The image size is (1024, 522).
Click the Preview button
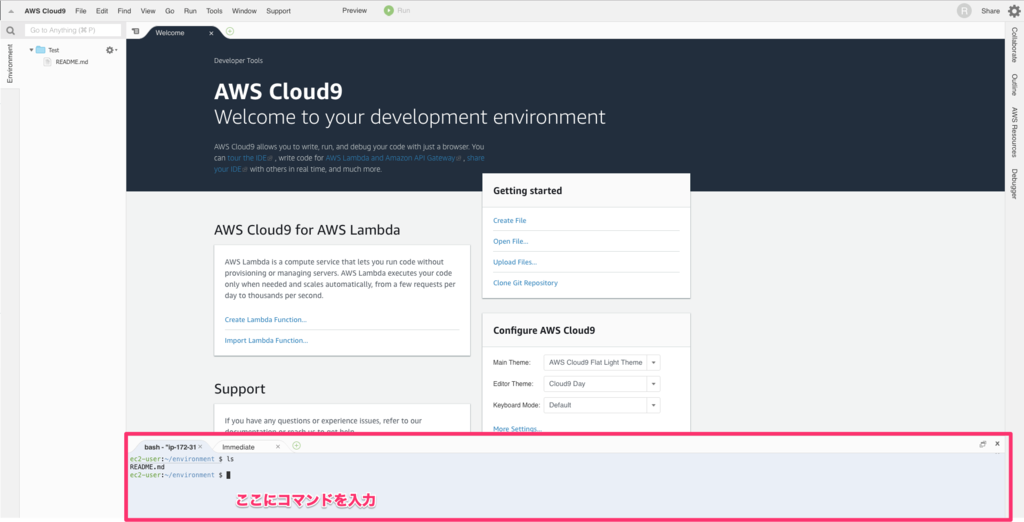(355, 10)
